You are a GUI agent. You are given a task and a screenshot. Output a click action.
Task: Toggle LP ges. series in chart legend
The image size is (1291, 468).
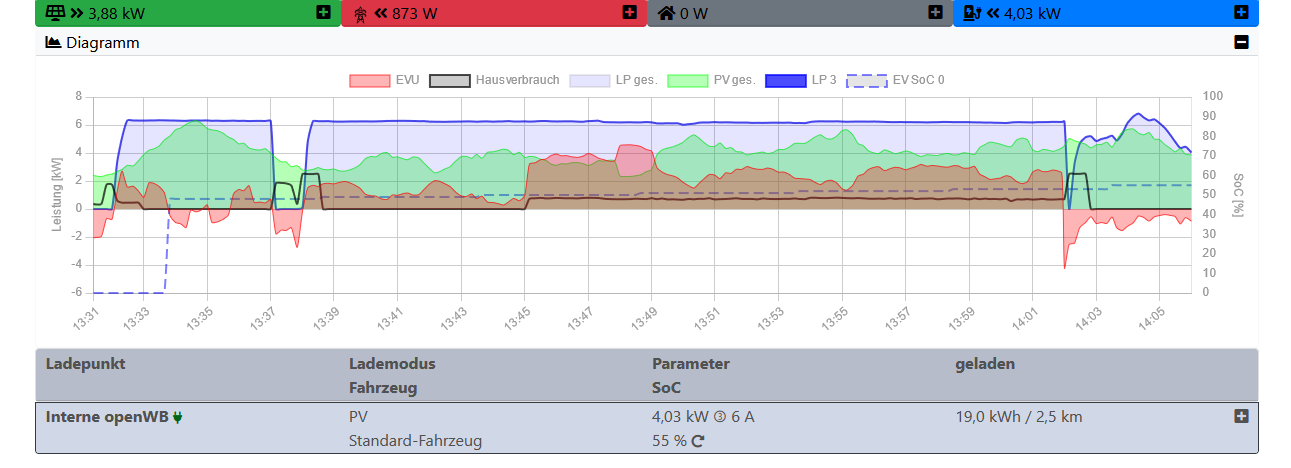pos(613,80)
